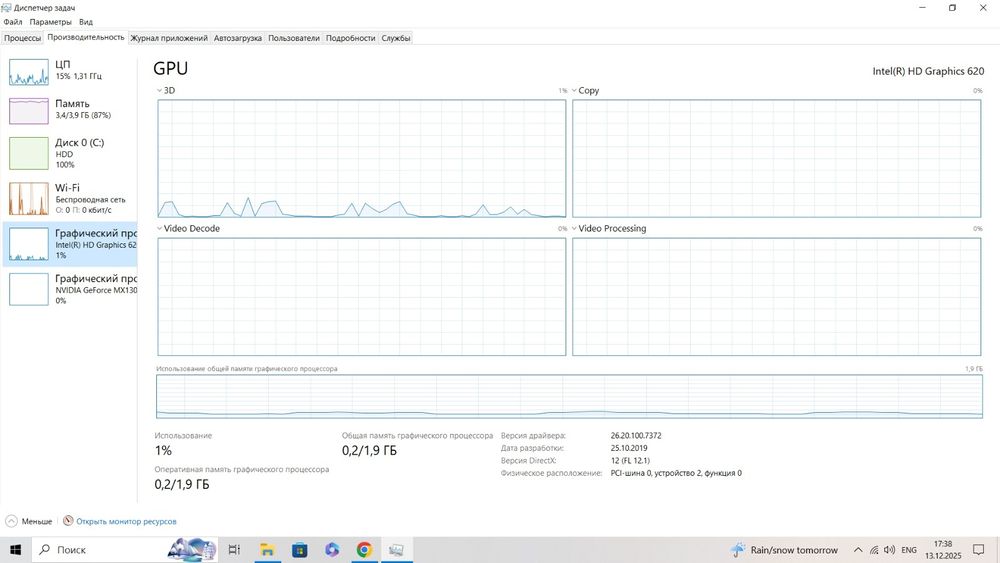Click the search highlights image in the search box
1000x563 pixels.
[192, 550]
